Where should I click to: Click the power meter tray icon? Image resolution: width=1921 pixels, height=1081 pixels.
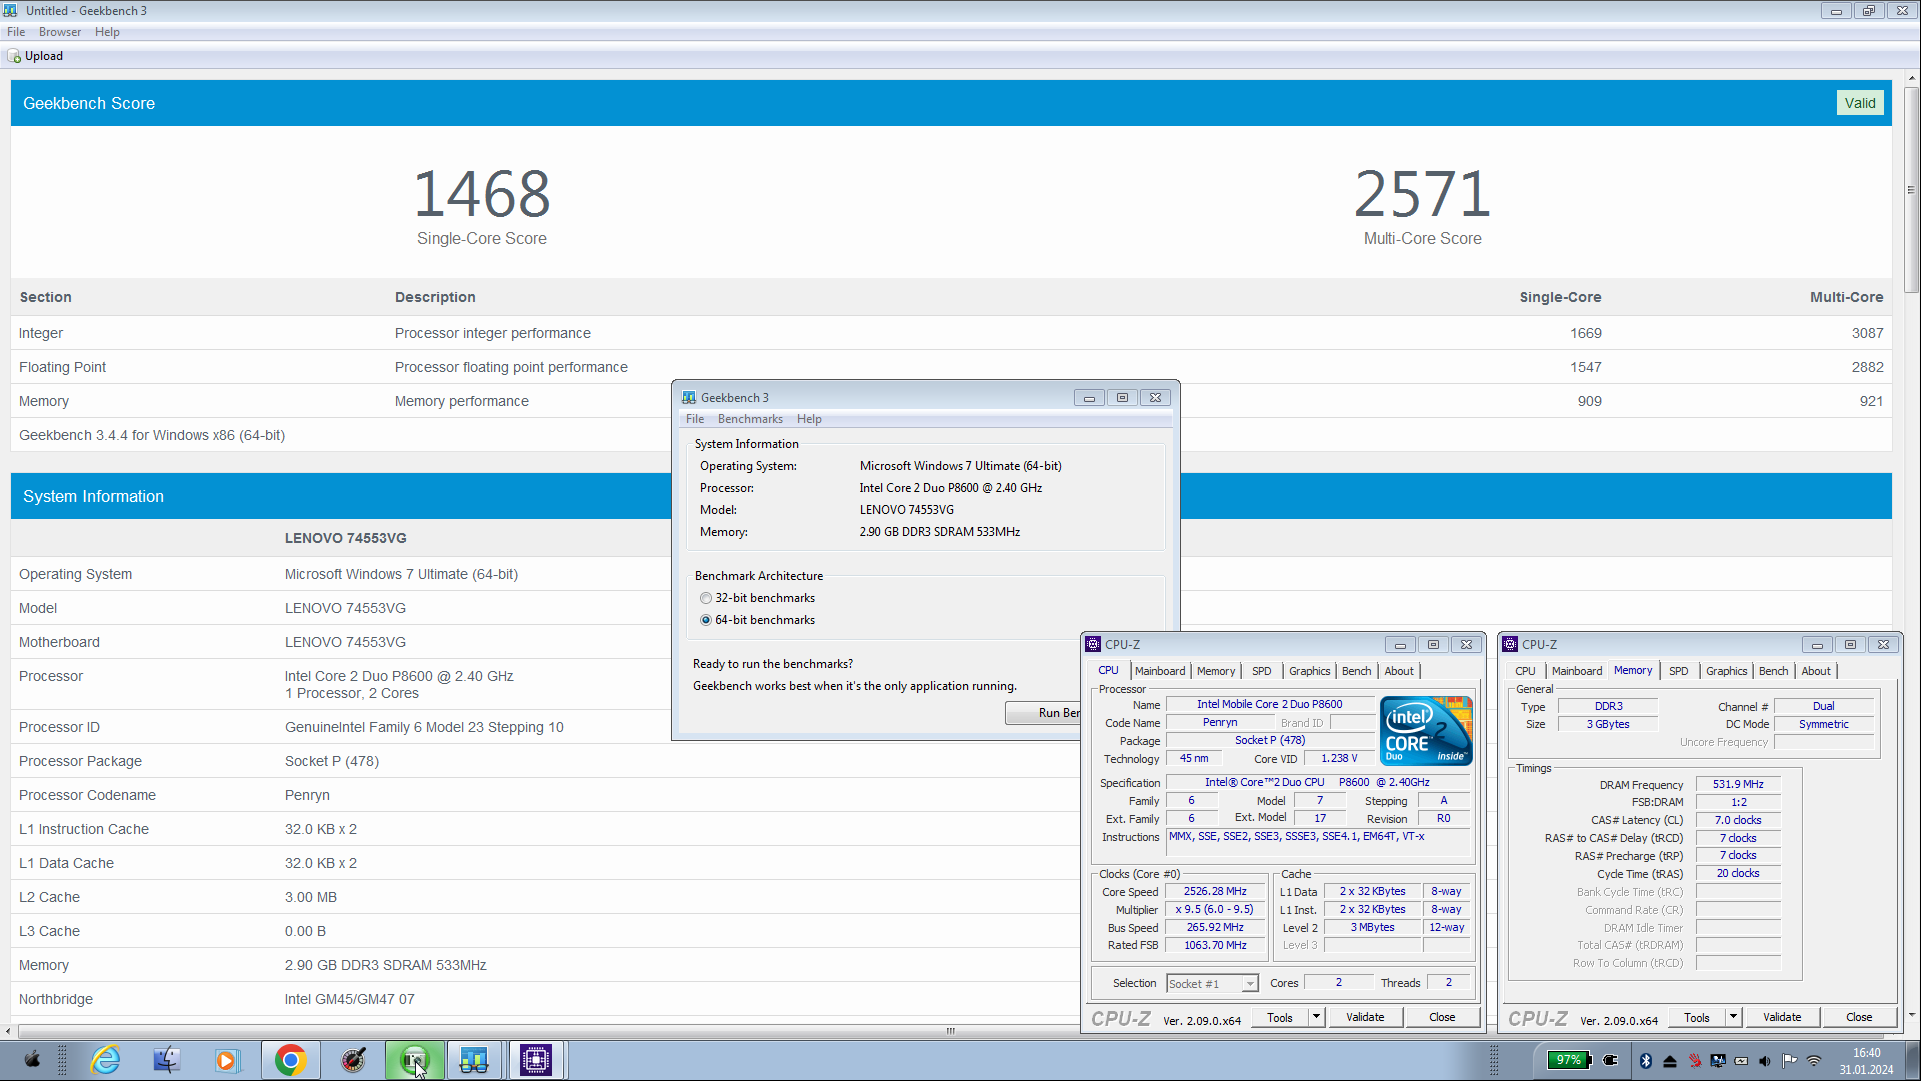[1741, 1061]
